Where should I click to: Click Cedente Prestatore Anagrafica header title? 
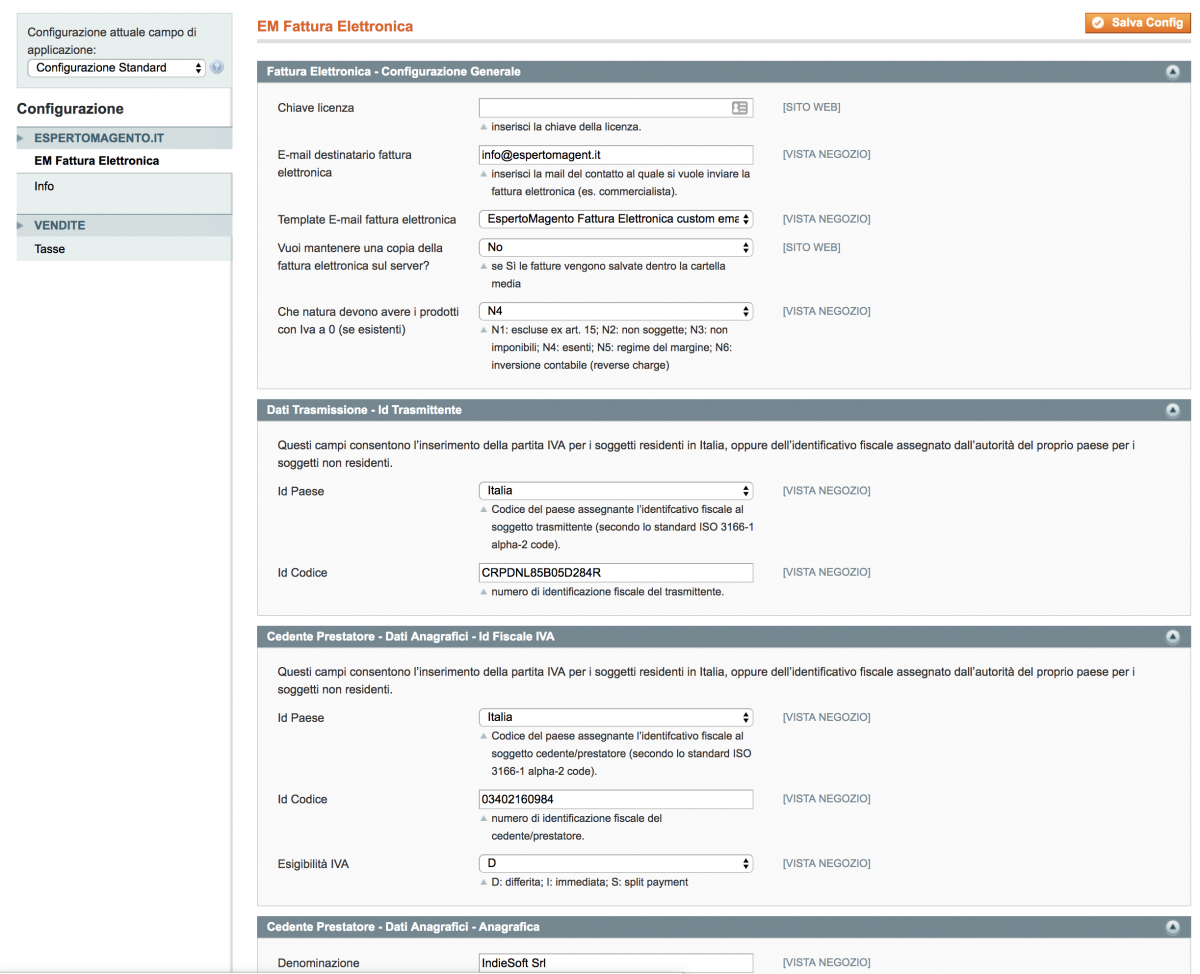[403, 927]
